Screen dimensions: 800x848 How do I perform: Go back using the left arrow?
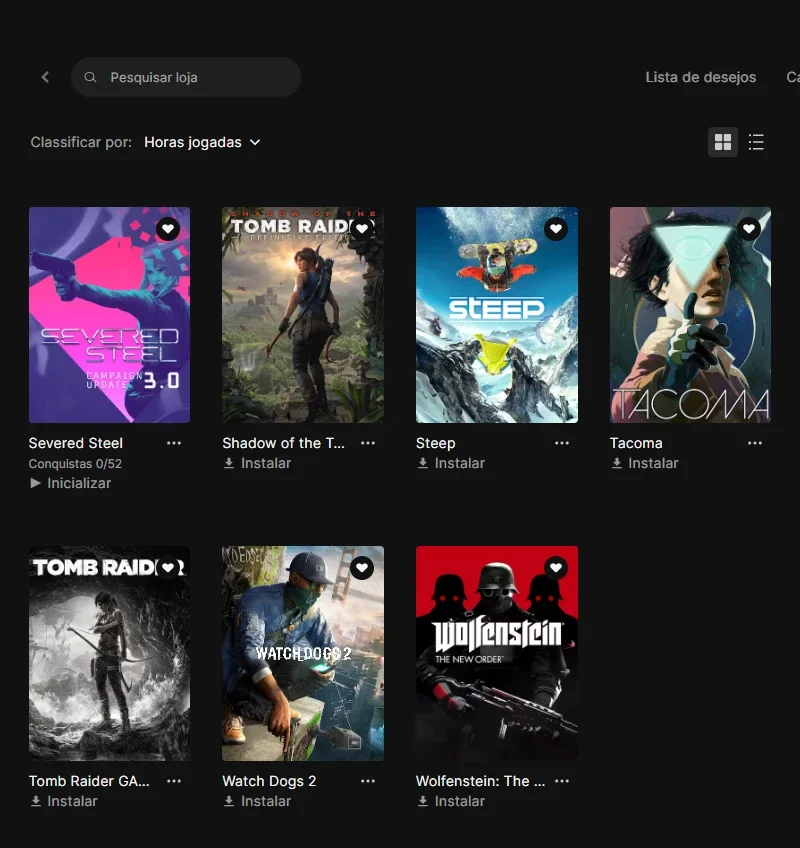tap(45, 77)
